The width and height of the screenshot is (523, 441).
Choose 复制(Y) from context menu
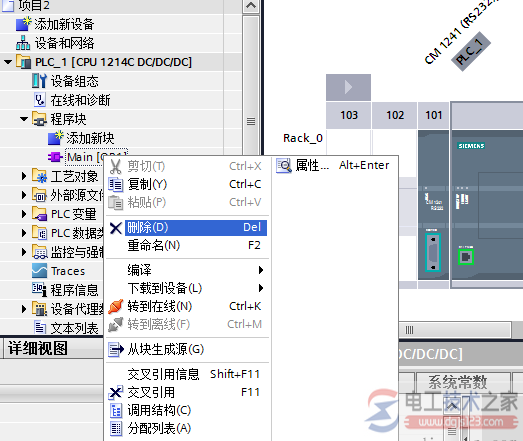(x=187, y=184)
